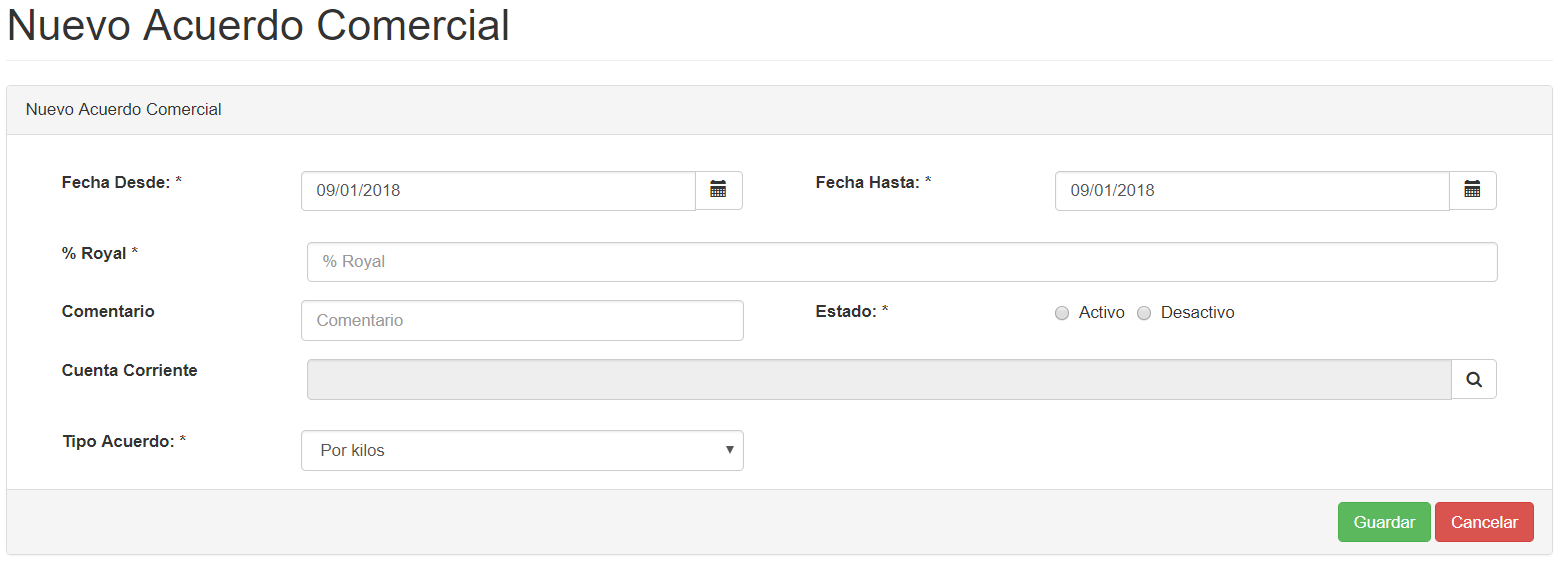Expand the Tipo Acuerdo dropdown
Viewport: 1566px width, 566px height.
(522, 450)
